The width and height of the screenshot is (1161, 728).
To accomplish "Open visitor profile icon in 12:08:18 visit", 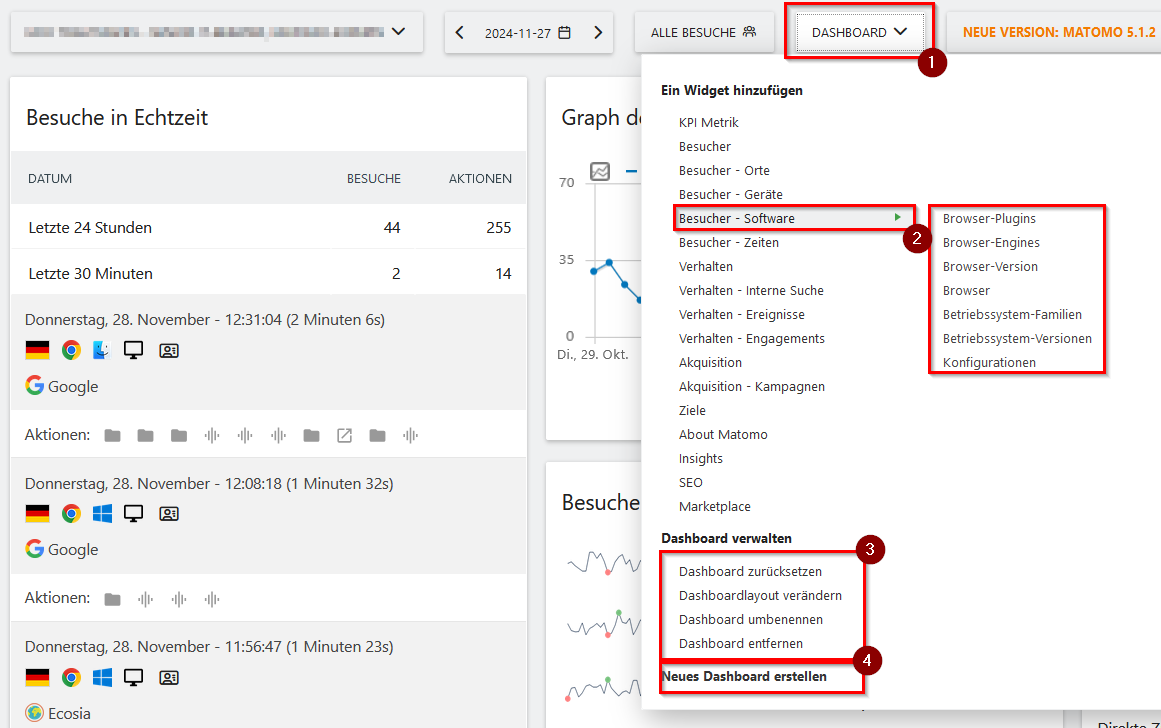I will tap(169, 513).
